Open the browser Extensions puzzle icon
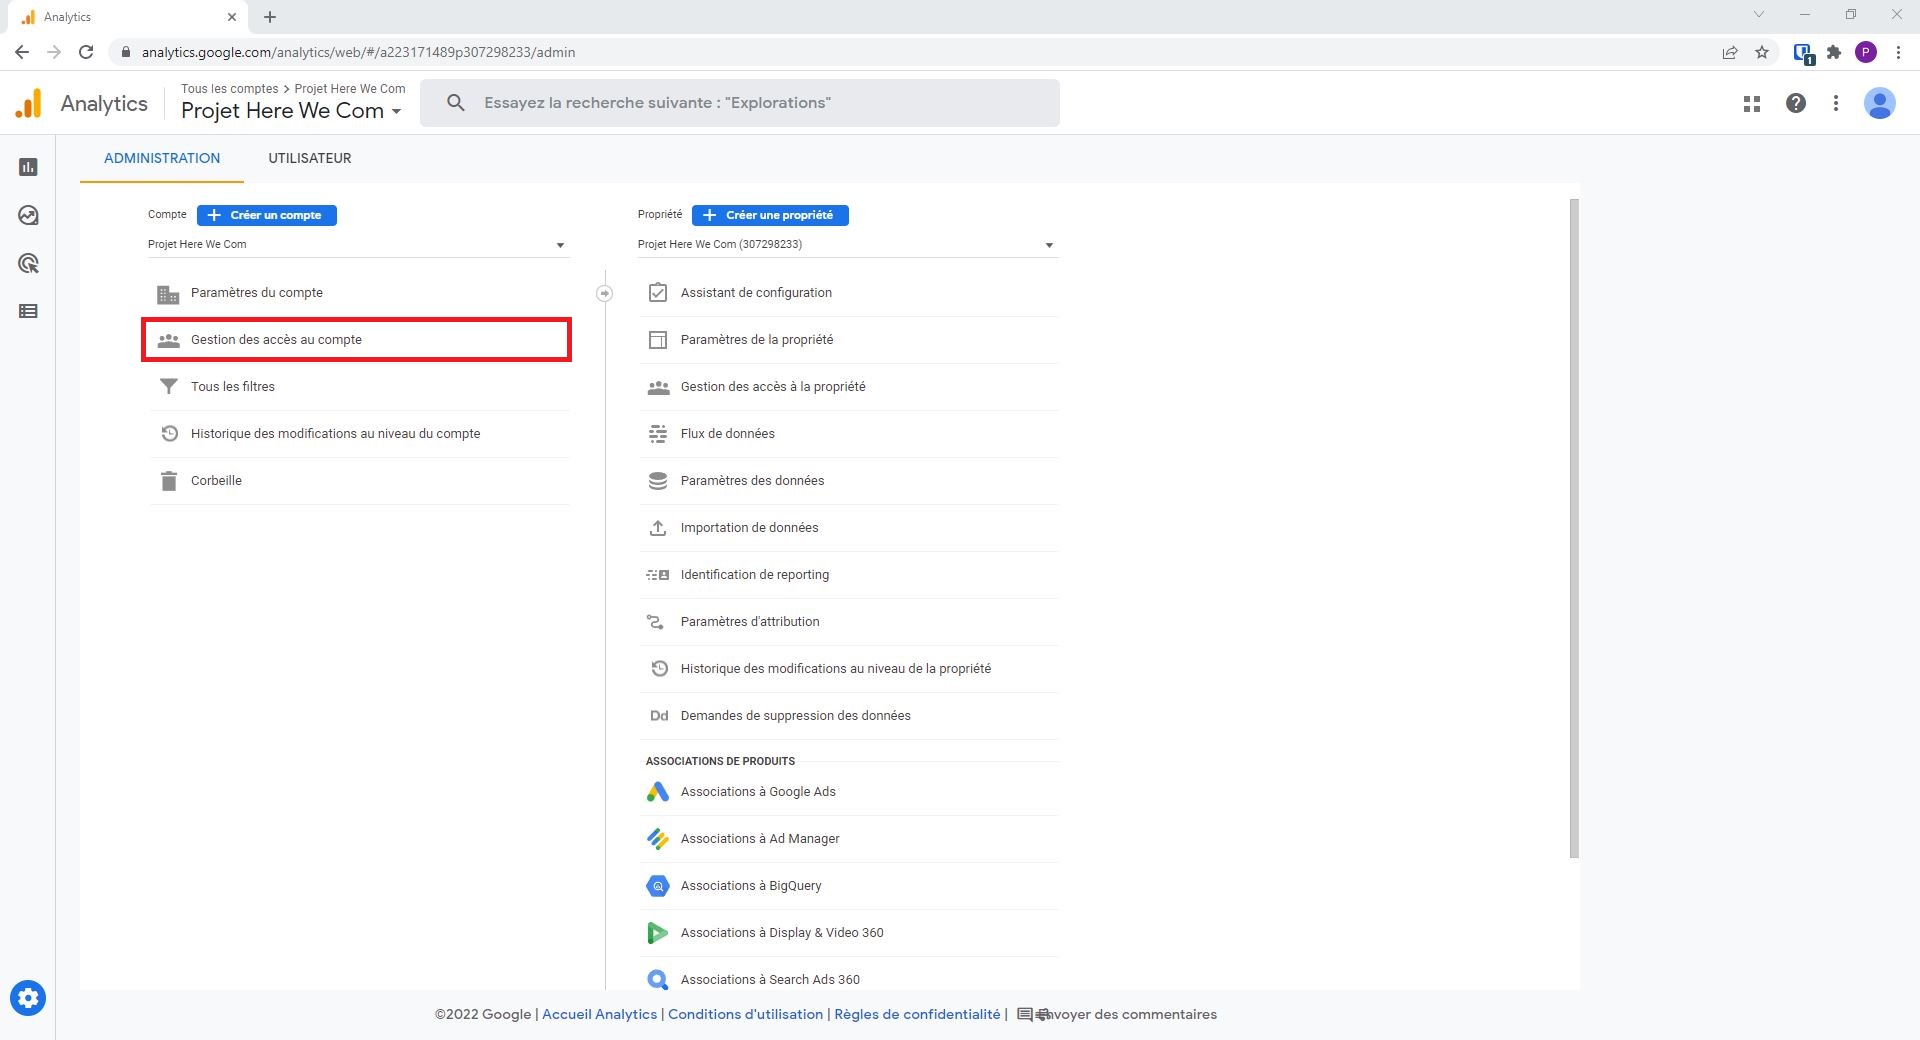1920x1040 pixels. click(1834, 52)
